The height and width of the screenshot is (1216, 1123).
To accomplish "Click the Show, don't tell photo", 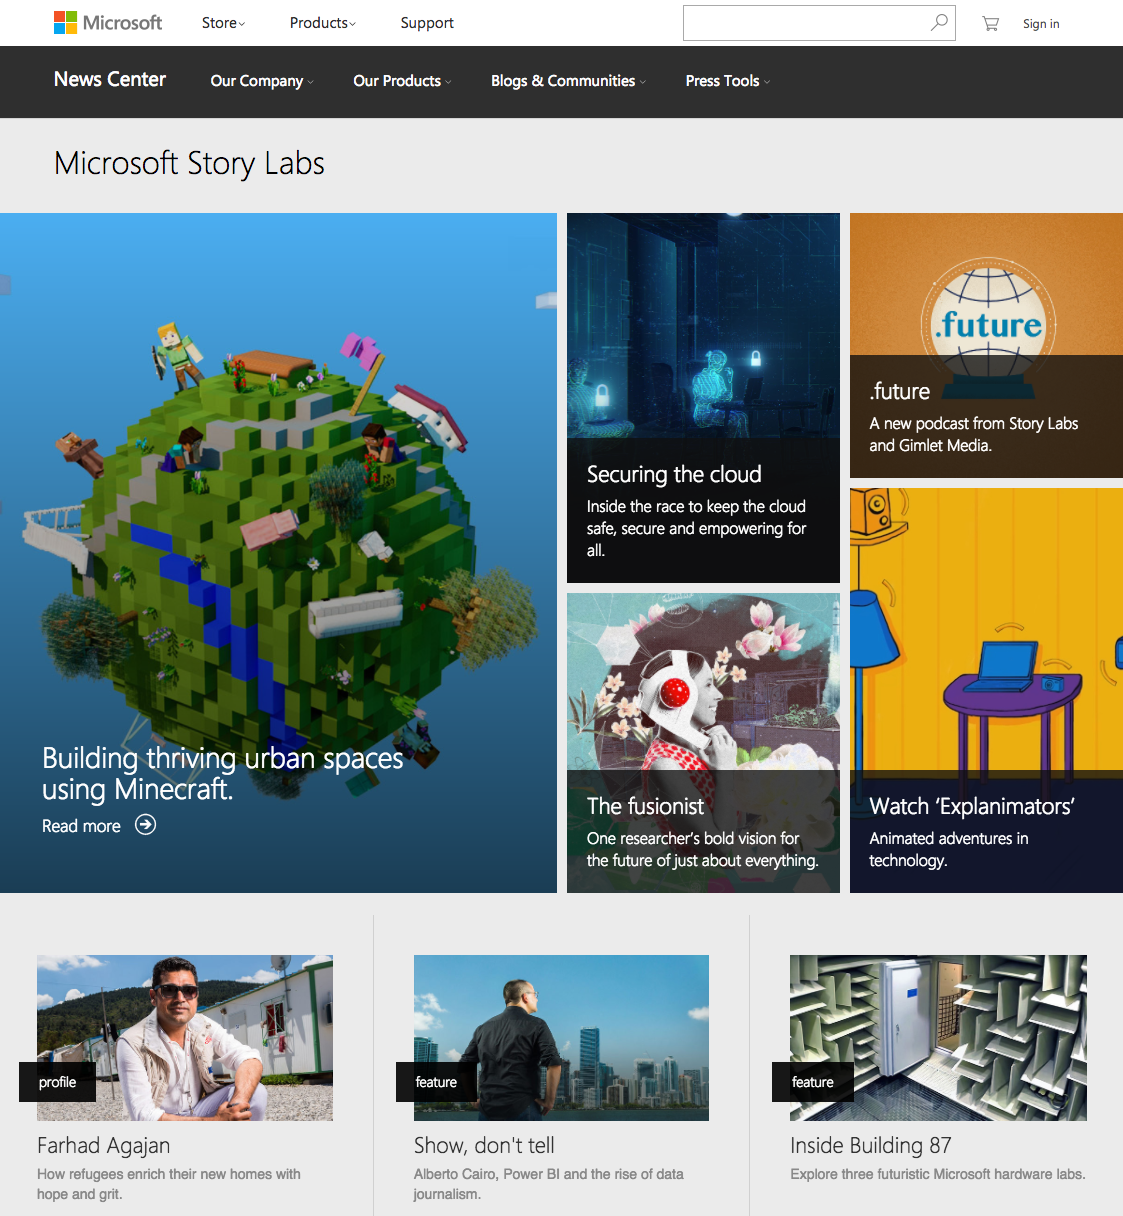I will pyautogui.click(x=561, y=1038).
